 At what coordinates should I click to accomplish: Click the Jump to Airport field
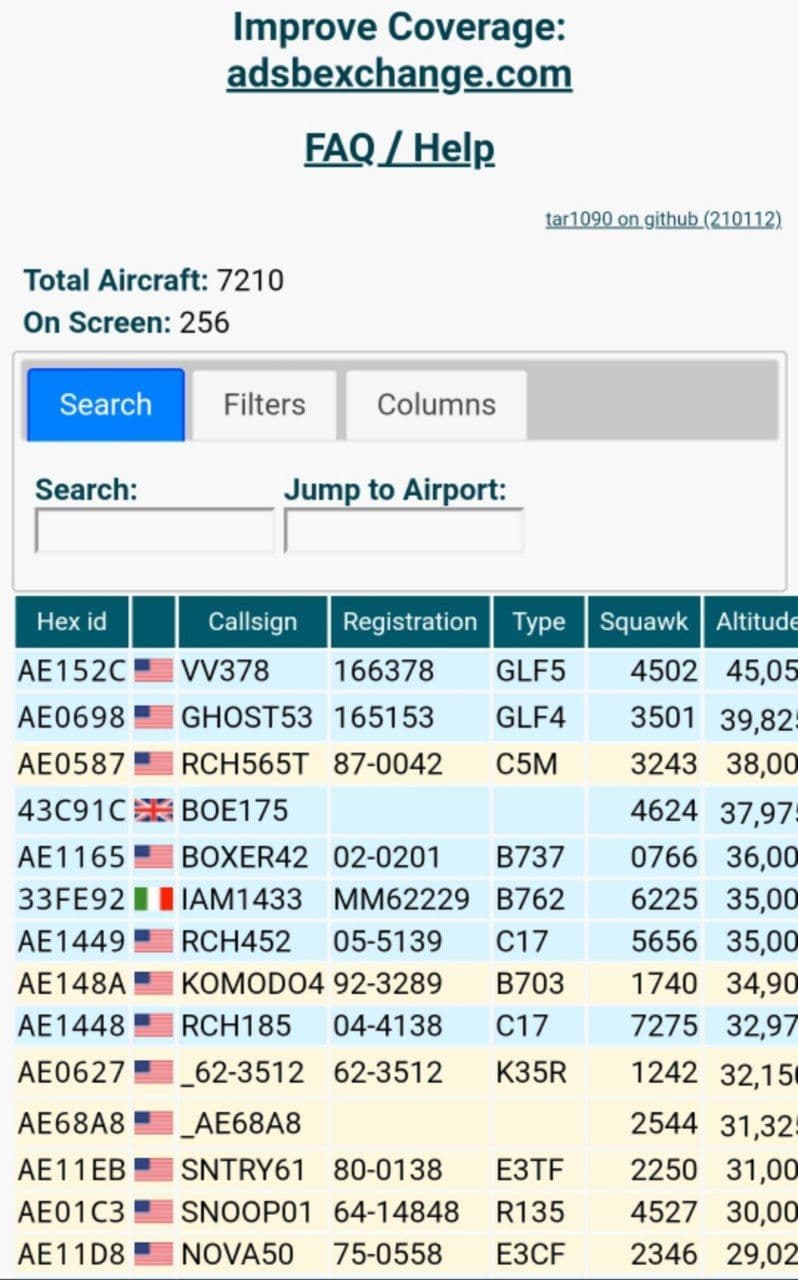pyautogui.click(x=403, y=531)
